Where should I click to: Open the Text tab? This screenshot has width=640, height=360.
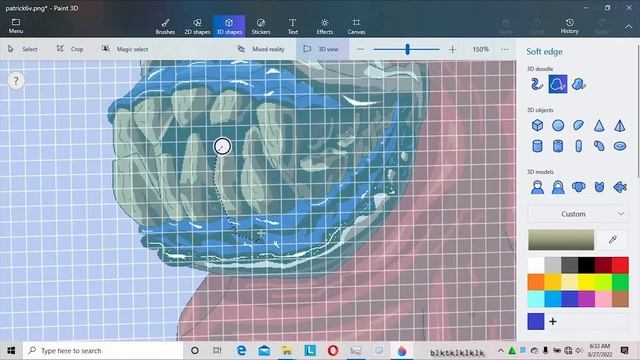[x=293, y=26]
